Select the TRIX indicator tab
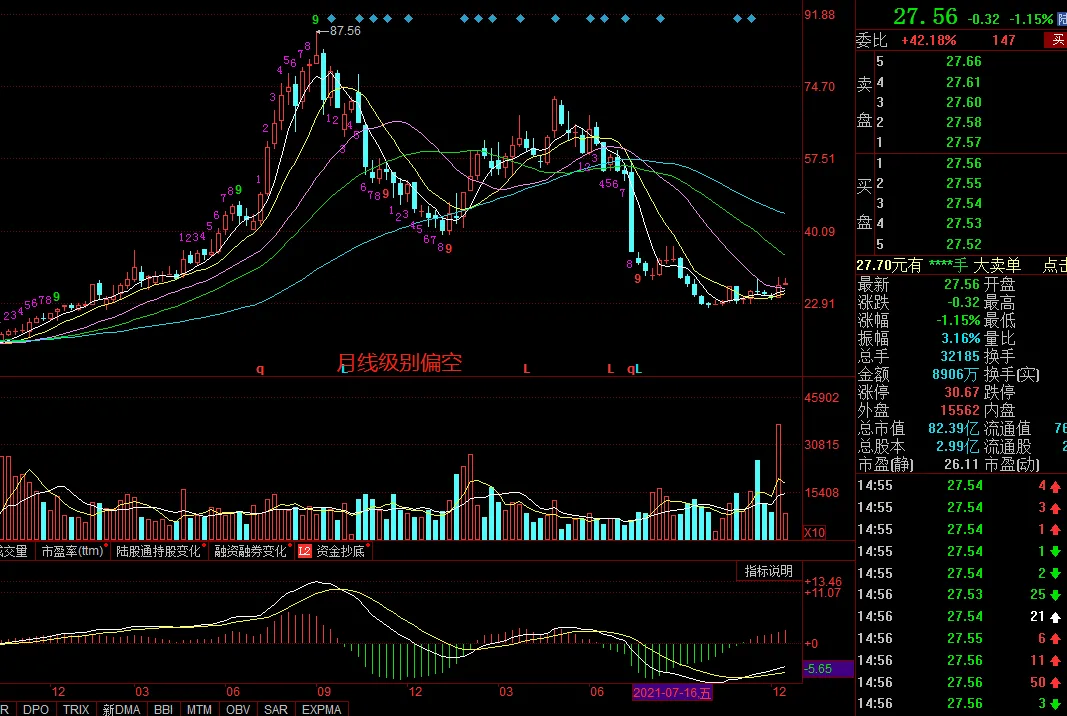The height and width of the screenshot is (716, 1067). (76, 709)
